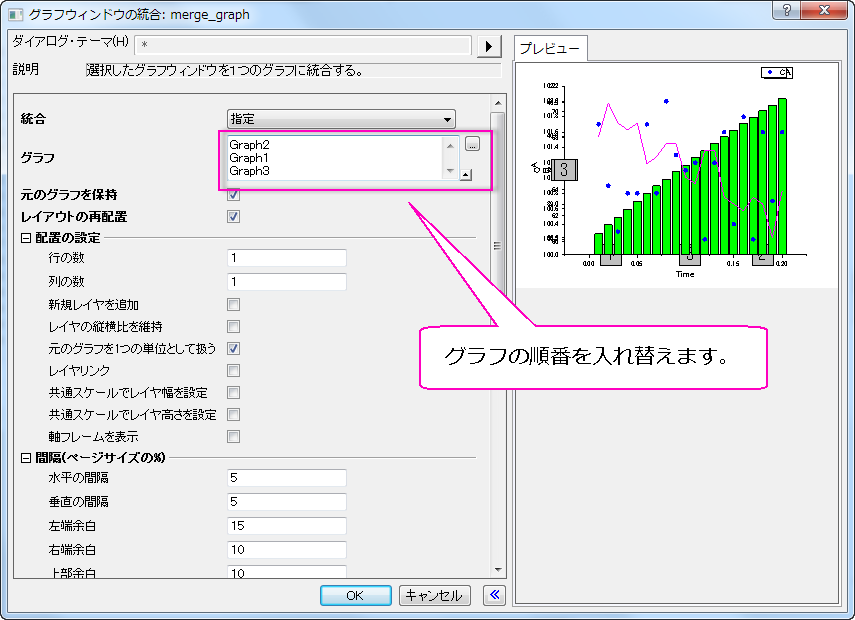Click the ダイアログ・テーマ input field
Screen dimensions: 855x620
tap(303, 45)
